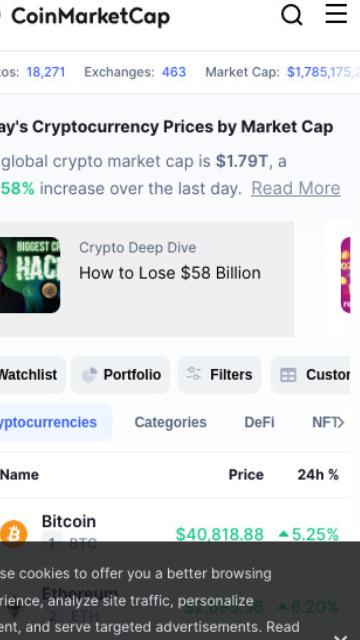Switch to the DeFi tab
360x640 pixels.
[x=259, y=422]
